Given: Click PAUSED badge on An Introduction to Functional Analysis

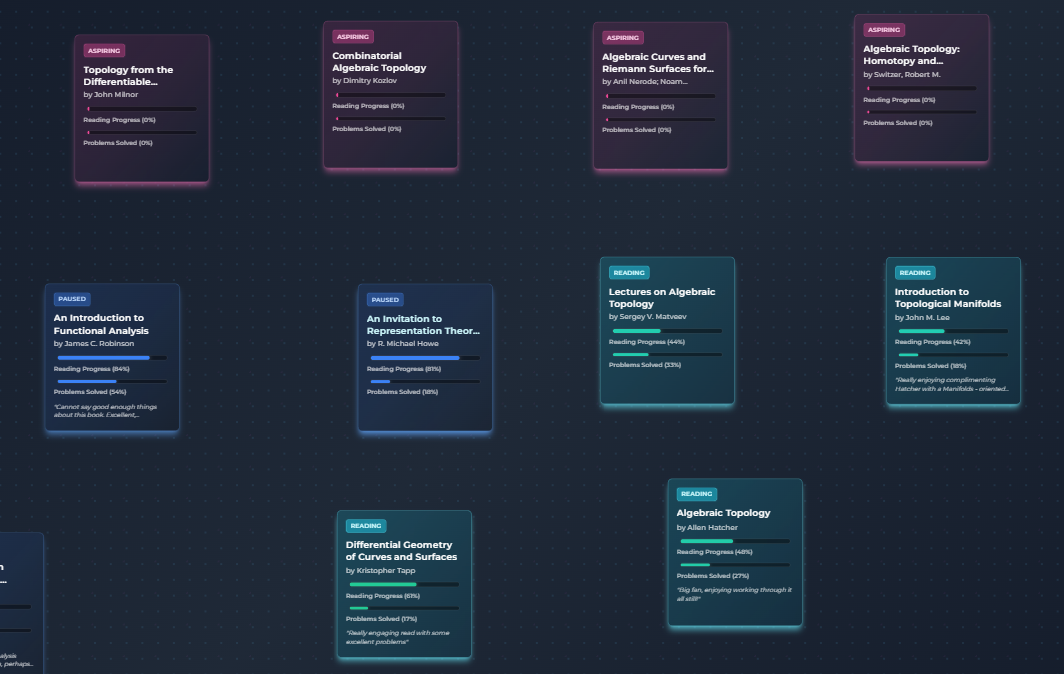Looking at the screenshot, I should click(x=72, y=299).
